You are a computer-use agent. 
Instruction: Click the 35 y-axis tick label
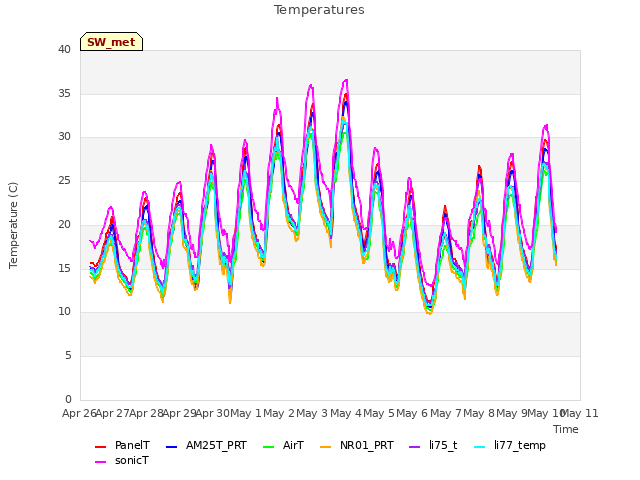click(64, 93)
